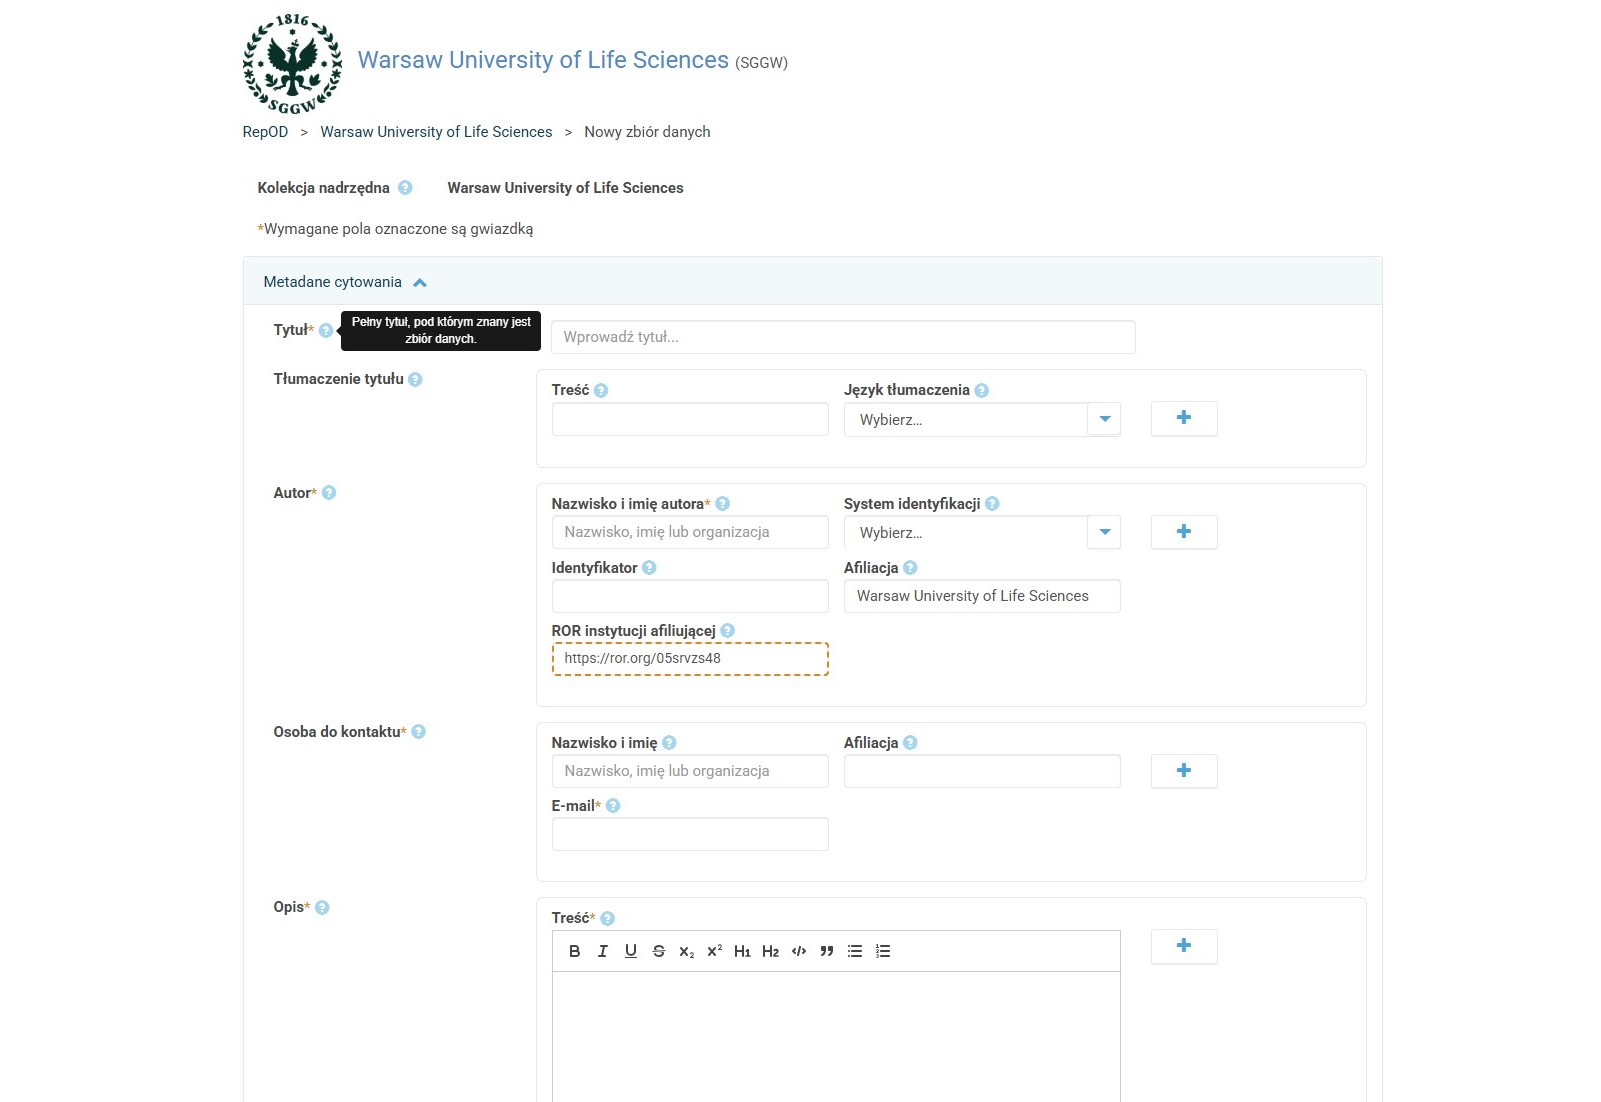Viewport: 1601px width, 1102px height.
Task: Insert a blockquote in description
Action: (x=826, y=951)
